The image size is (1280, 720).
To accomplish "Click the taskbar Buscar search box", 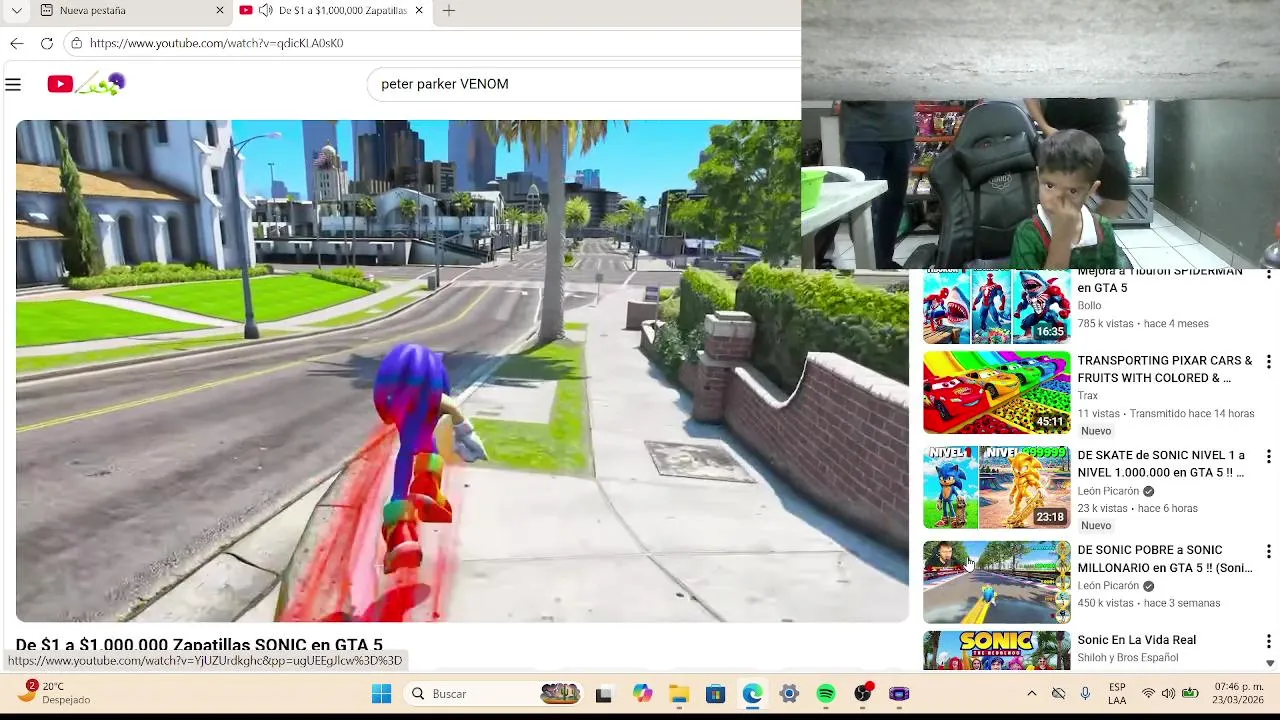I will click(496, 694).
